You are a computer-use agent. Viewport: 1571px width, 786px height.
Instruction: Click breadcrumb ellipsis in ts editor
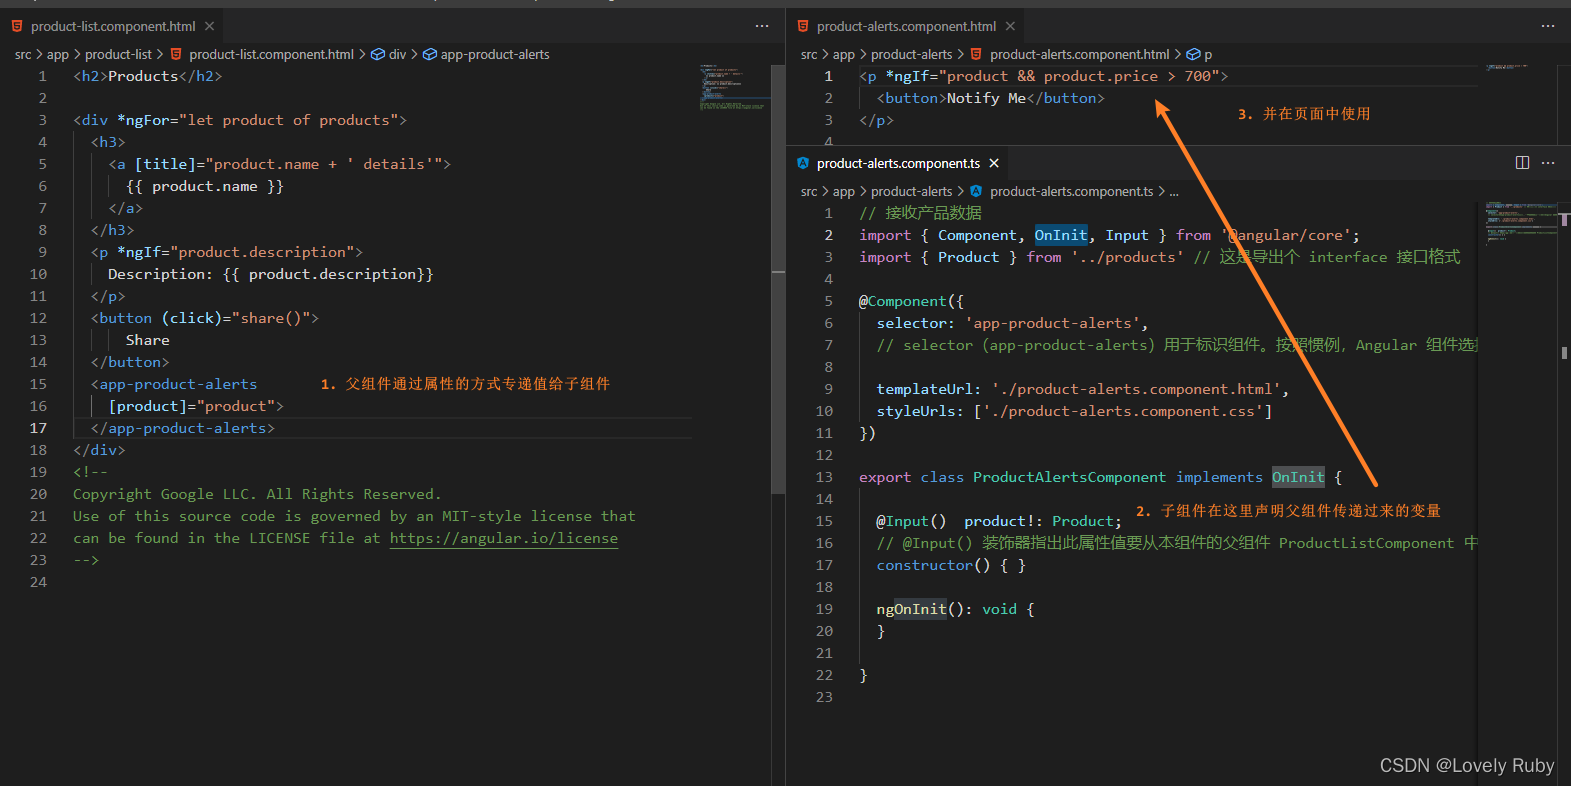1174,191
